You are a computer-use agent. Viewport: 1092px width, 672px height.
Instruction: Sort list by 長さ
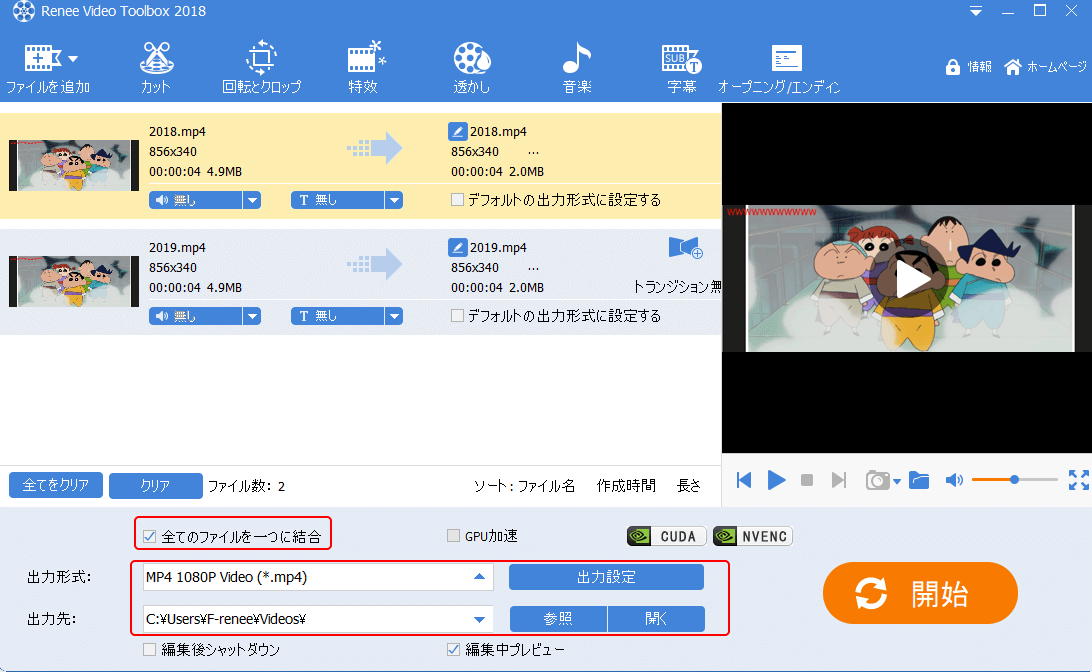click(x=689, y=485)
